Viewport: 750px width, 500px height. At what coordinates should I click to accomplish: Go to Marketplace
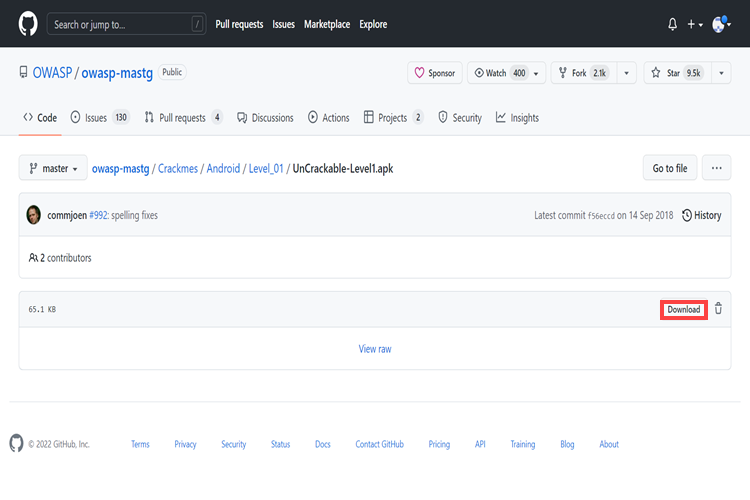point(327,24)
